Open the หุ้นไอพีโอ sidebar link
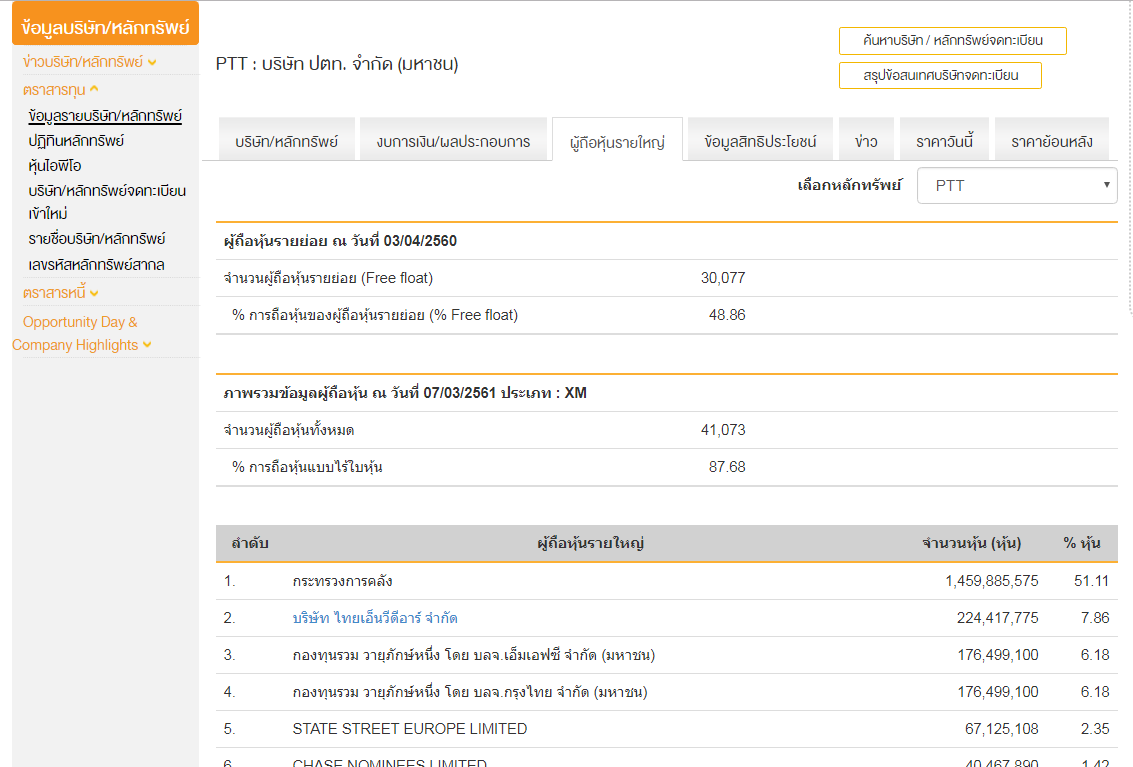Image resolution: width=1133 pixels, height=767 pixels. tap(55, 166)
